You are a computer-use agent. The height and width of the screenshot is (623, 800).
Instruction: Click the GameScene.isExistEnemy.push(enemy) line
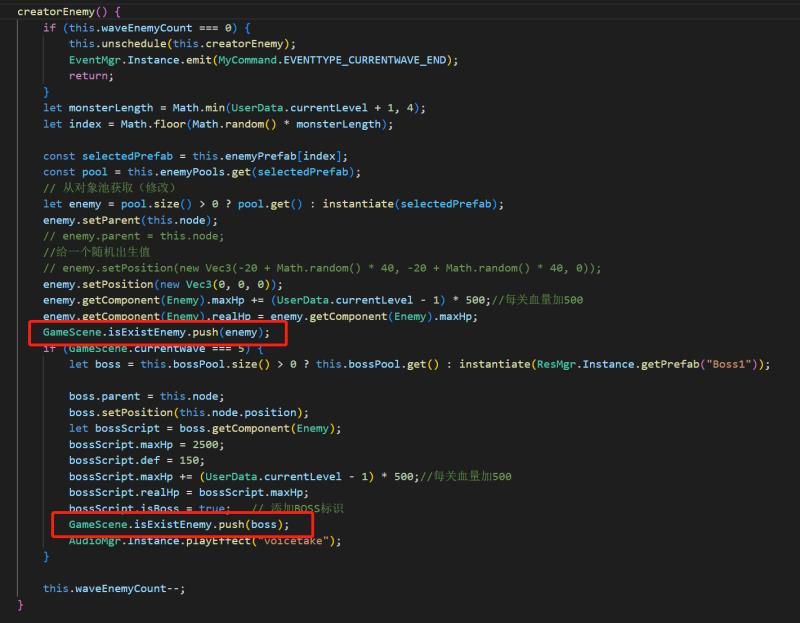[x=156, y=332]
